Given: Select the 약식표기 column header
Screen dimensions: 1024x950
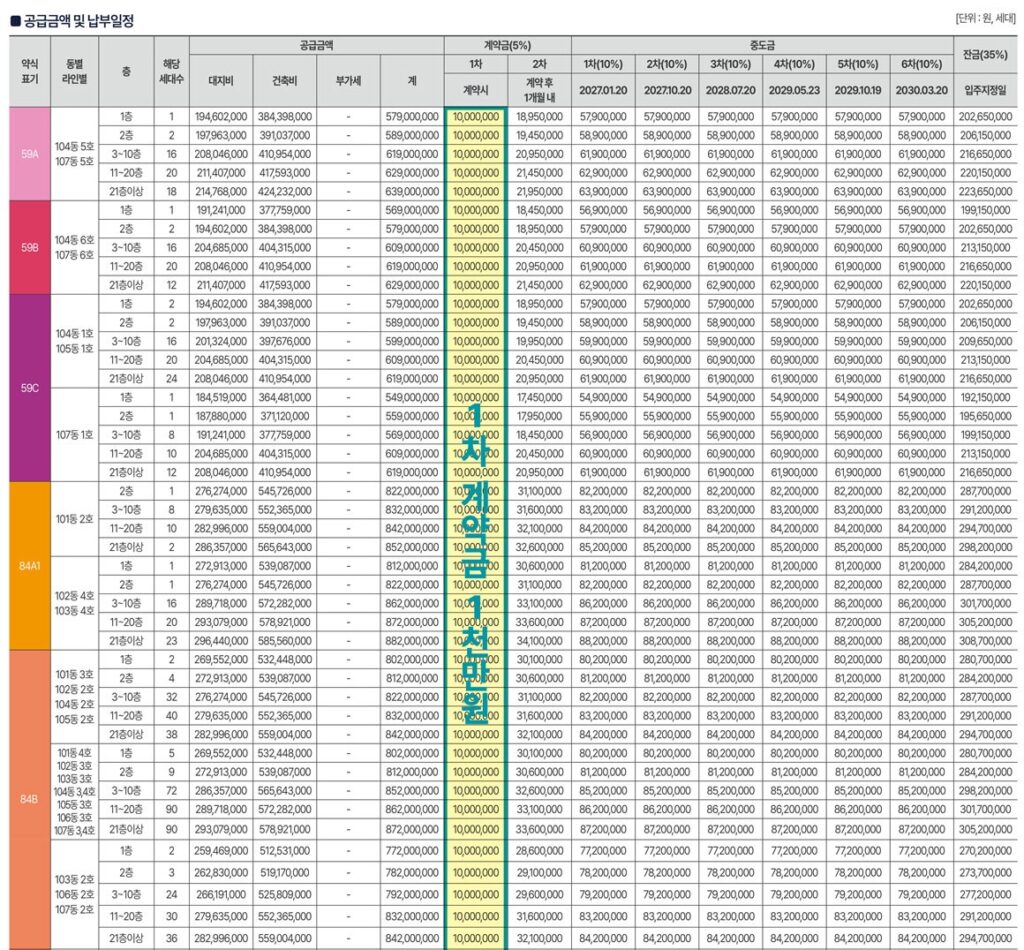Looking at the screenshot, I should 29,72.
